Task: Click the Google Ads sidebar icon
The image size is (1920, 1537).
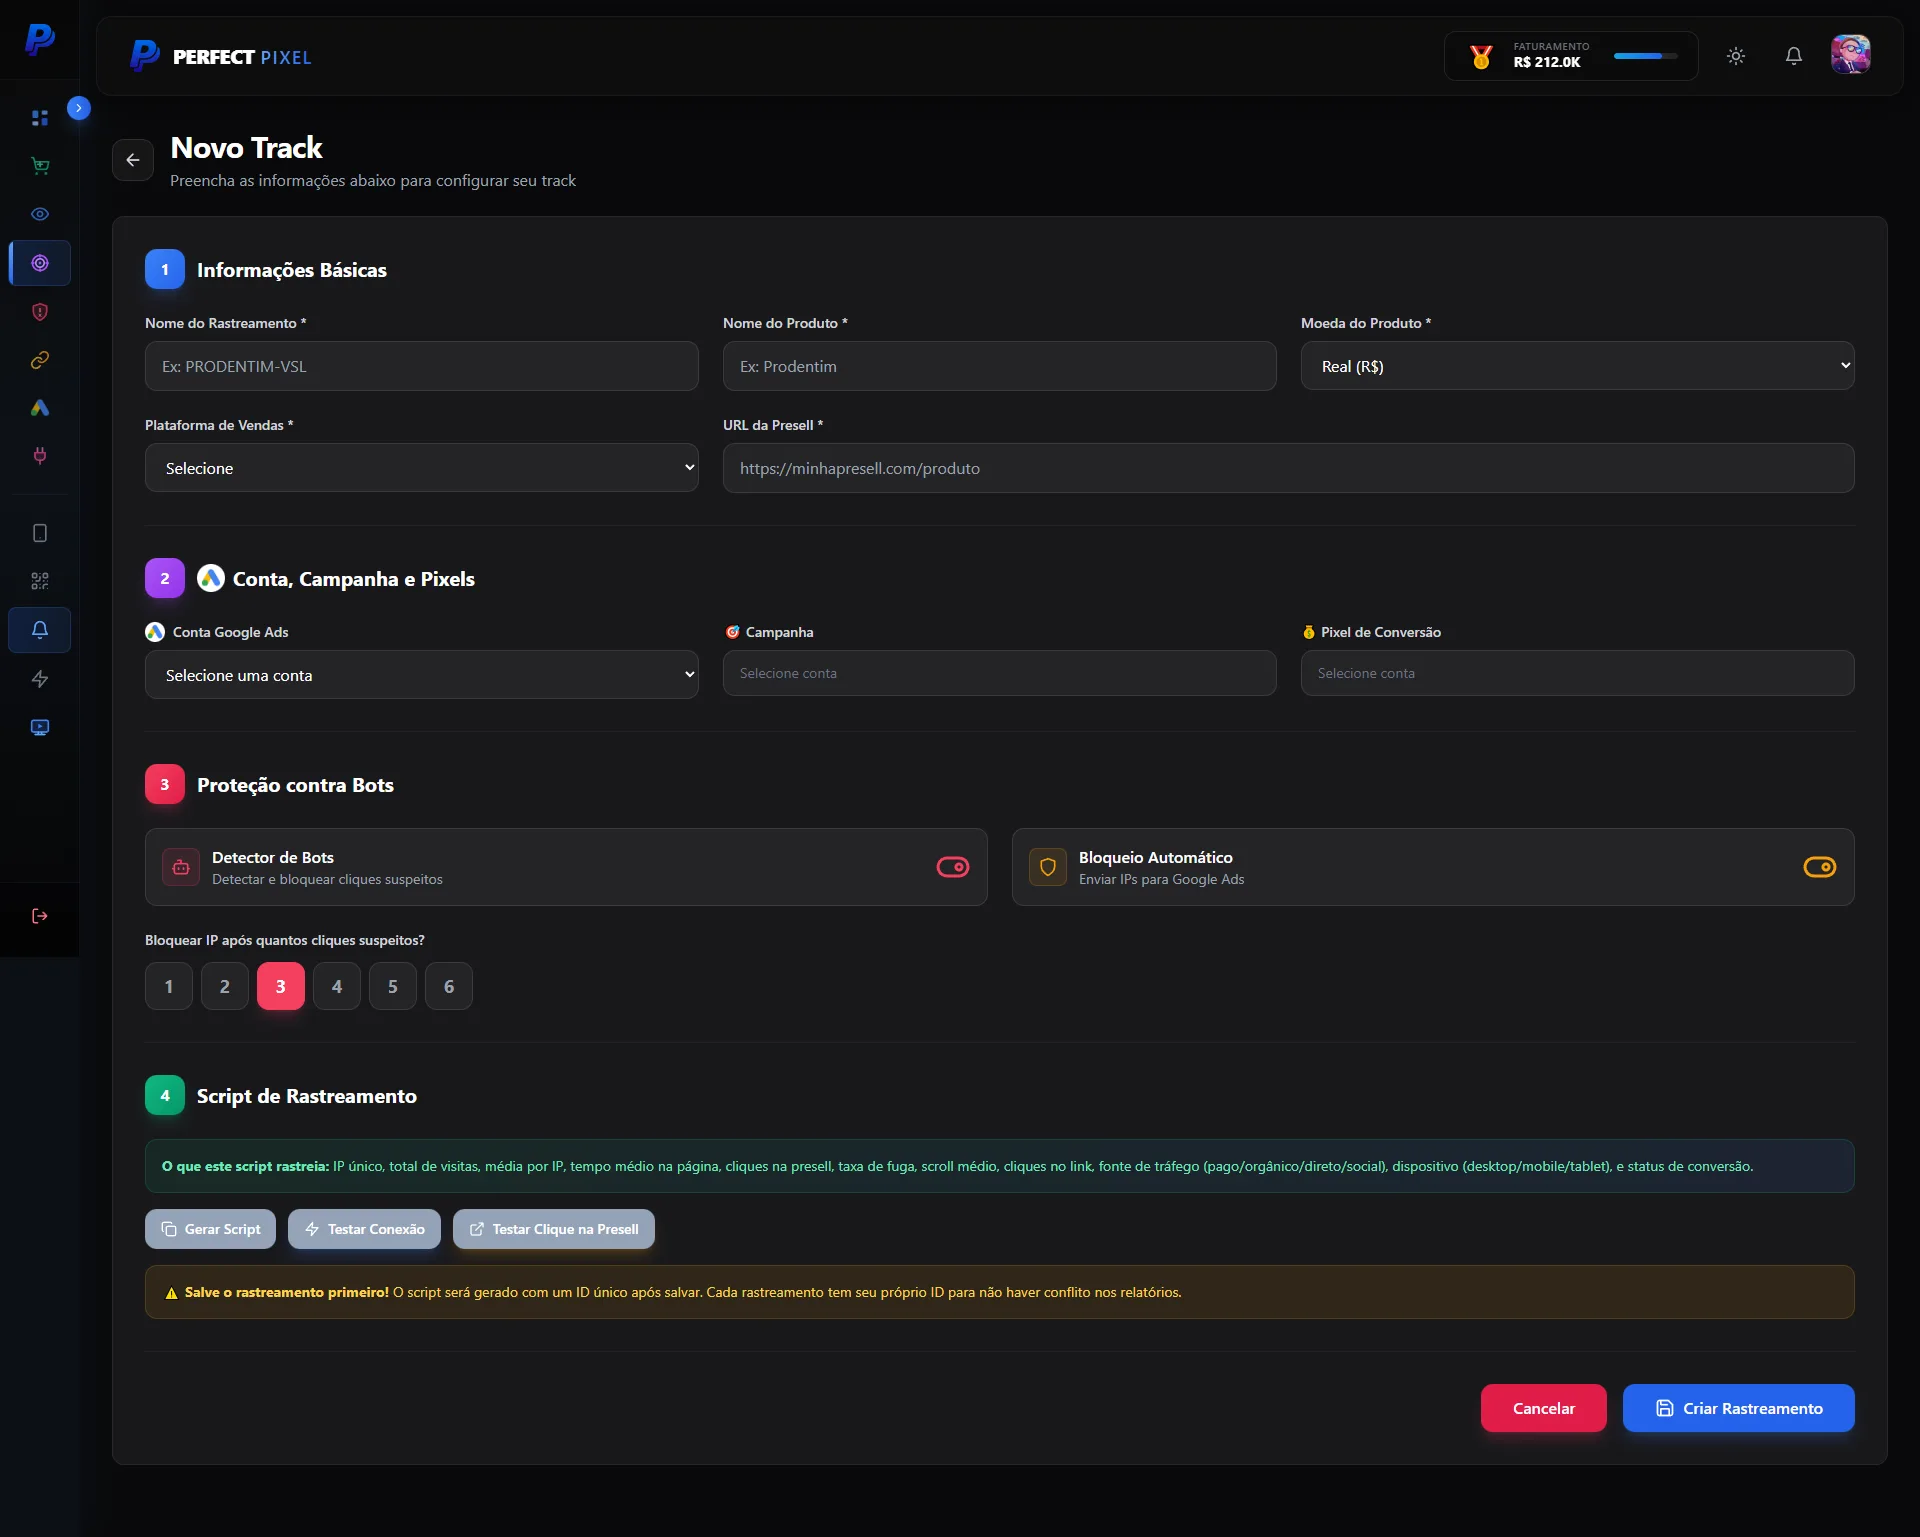Action: tap(40, 408)
